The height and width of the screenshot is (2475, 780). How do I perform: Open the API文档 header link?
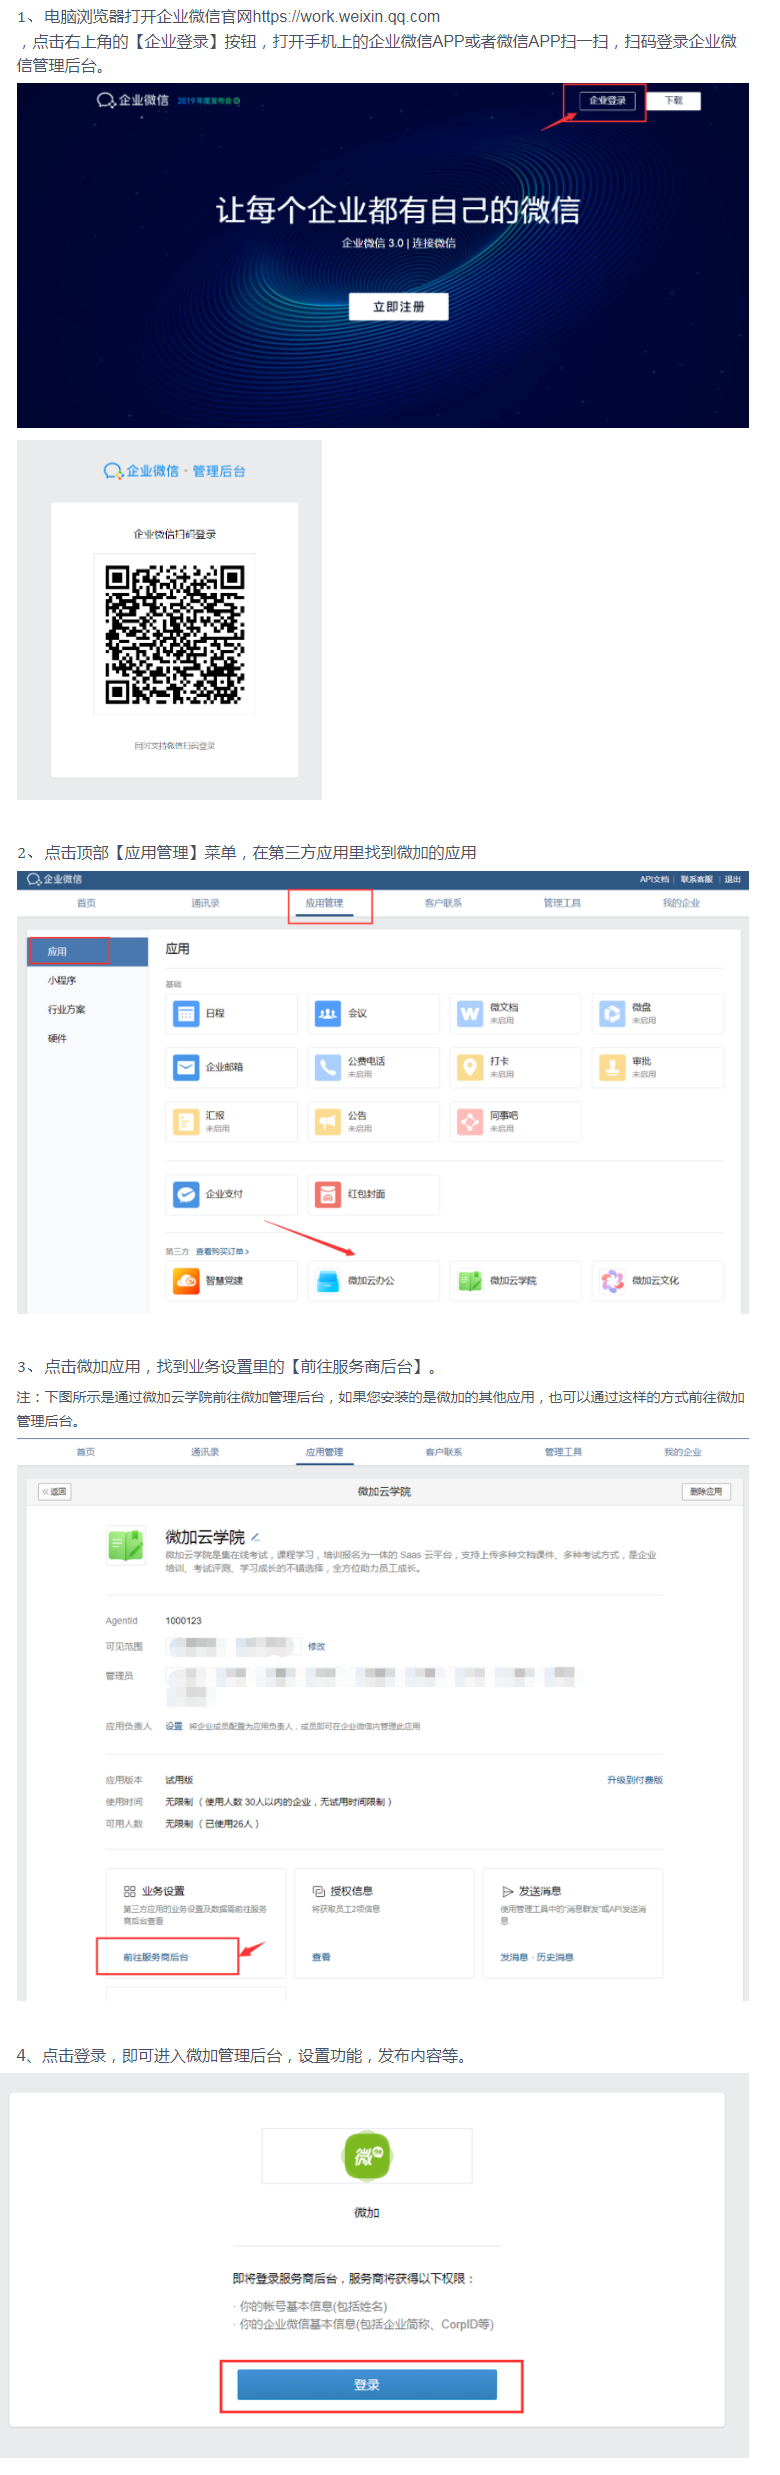(x=655, y=879)
